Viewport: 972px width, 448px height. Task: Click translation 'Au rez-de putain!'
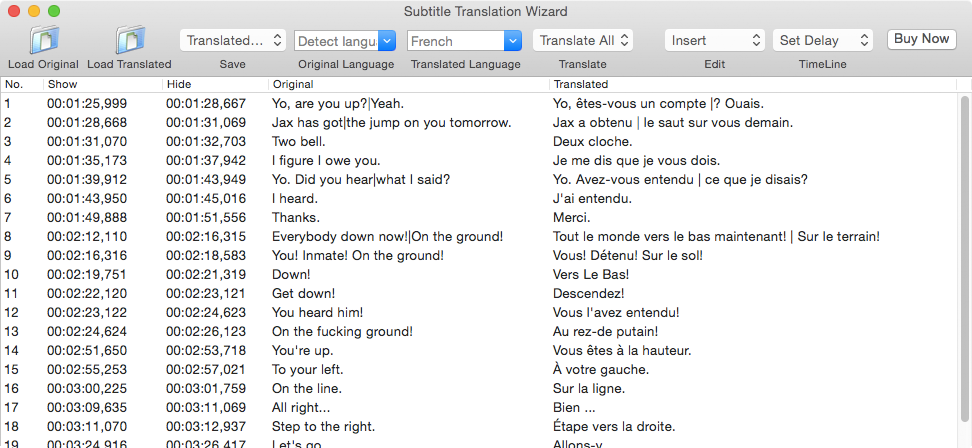point(605,332)
